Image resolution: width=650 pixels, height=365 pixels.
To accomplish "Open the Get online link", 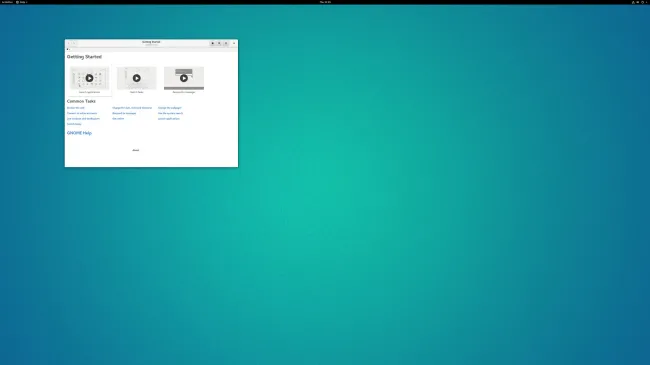I will pos(118,119).
